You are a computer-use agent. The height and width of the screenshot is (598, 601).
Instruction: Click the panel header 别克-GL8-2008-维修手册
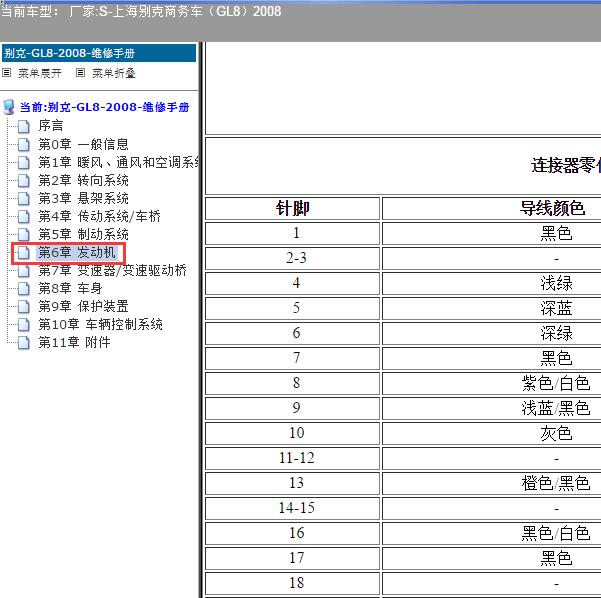[x=99, y=53]
